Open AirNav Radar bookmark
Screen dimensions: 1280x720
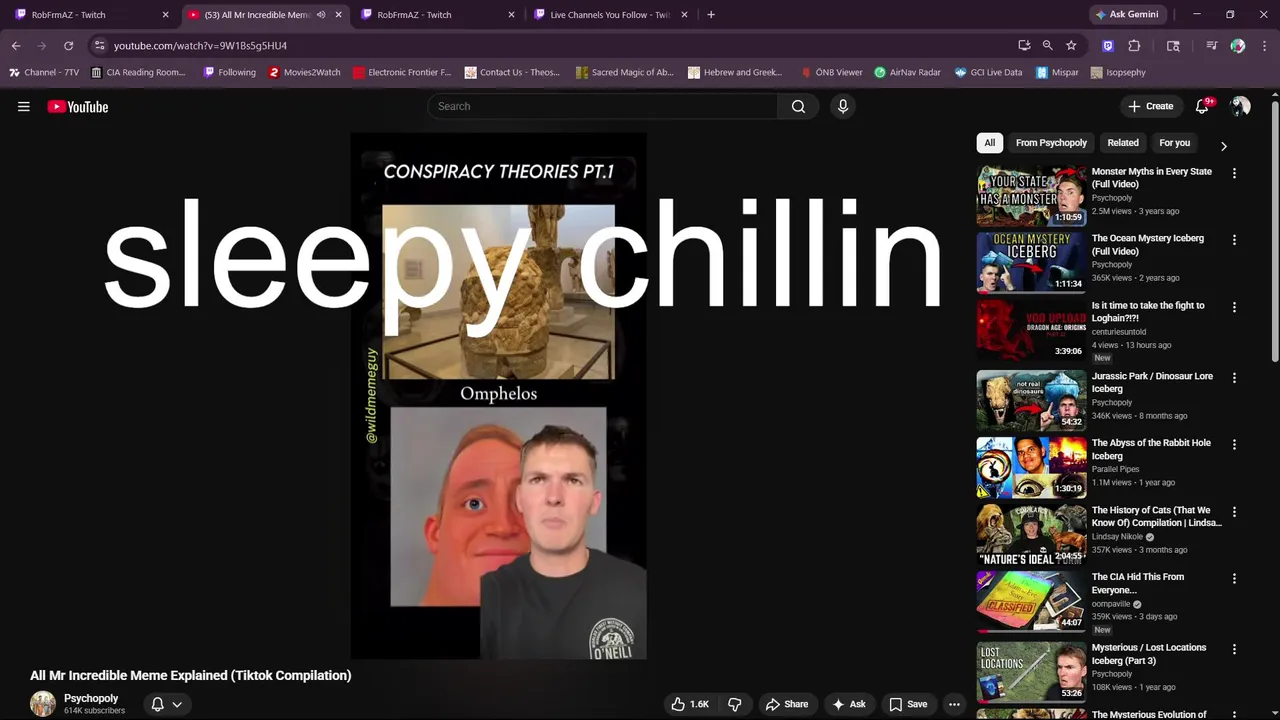[907, 72]
